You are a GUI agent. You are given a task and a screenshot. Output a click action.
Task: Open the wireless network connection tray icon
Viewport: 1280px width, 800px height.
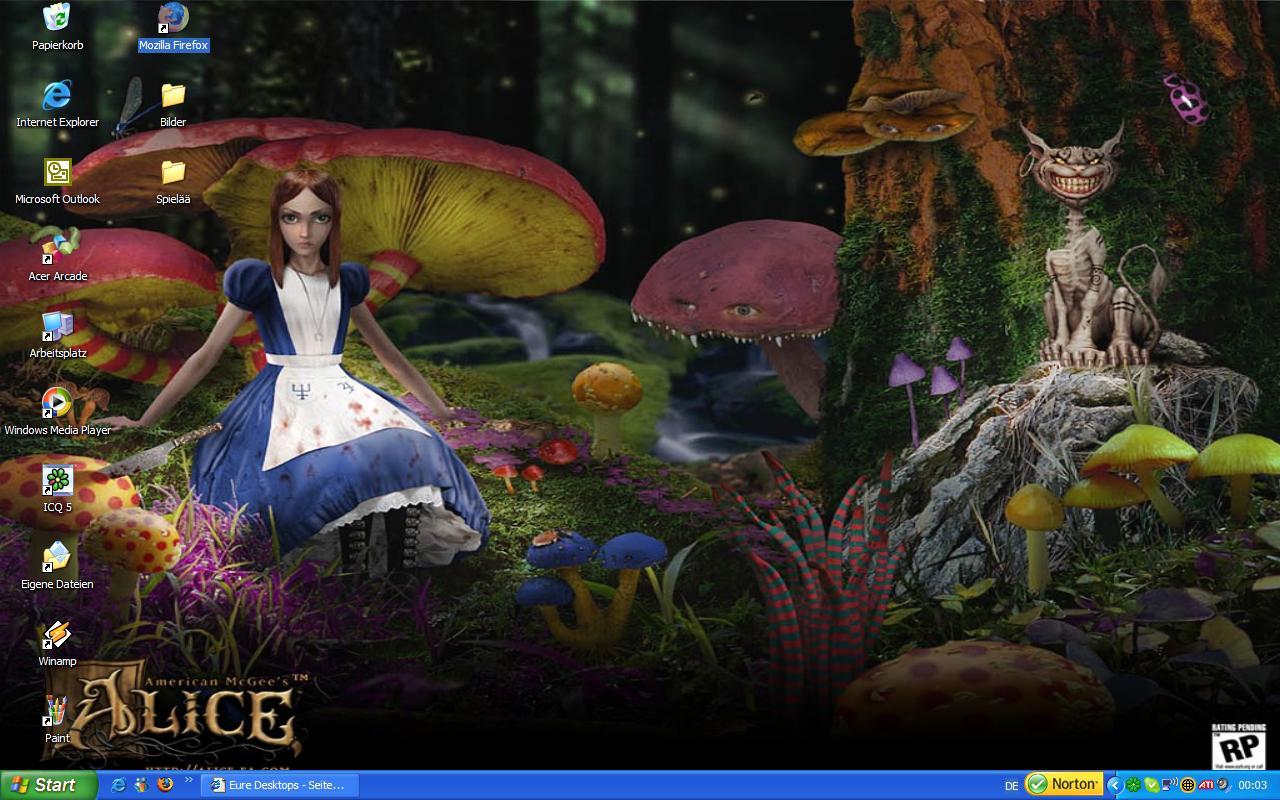[1169, 785]
